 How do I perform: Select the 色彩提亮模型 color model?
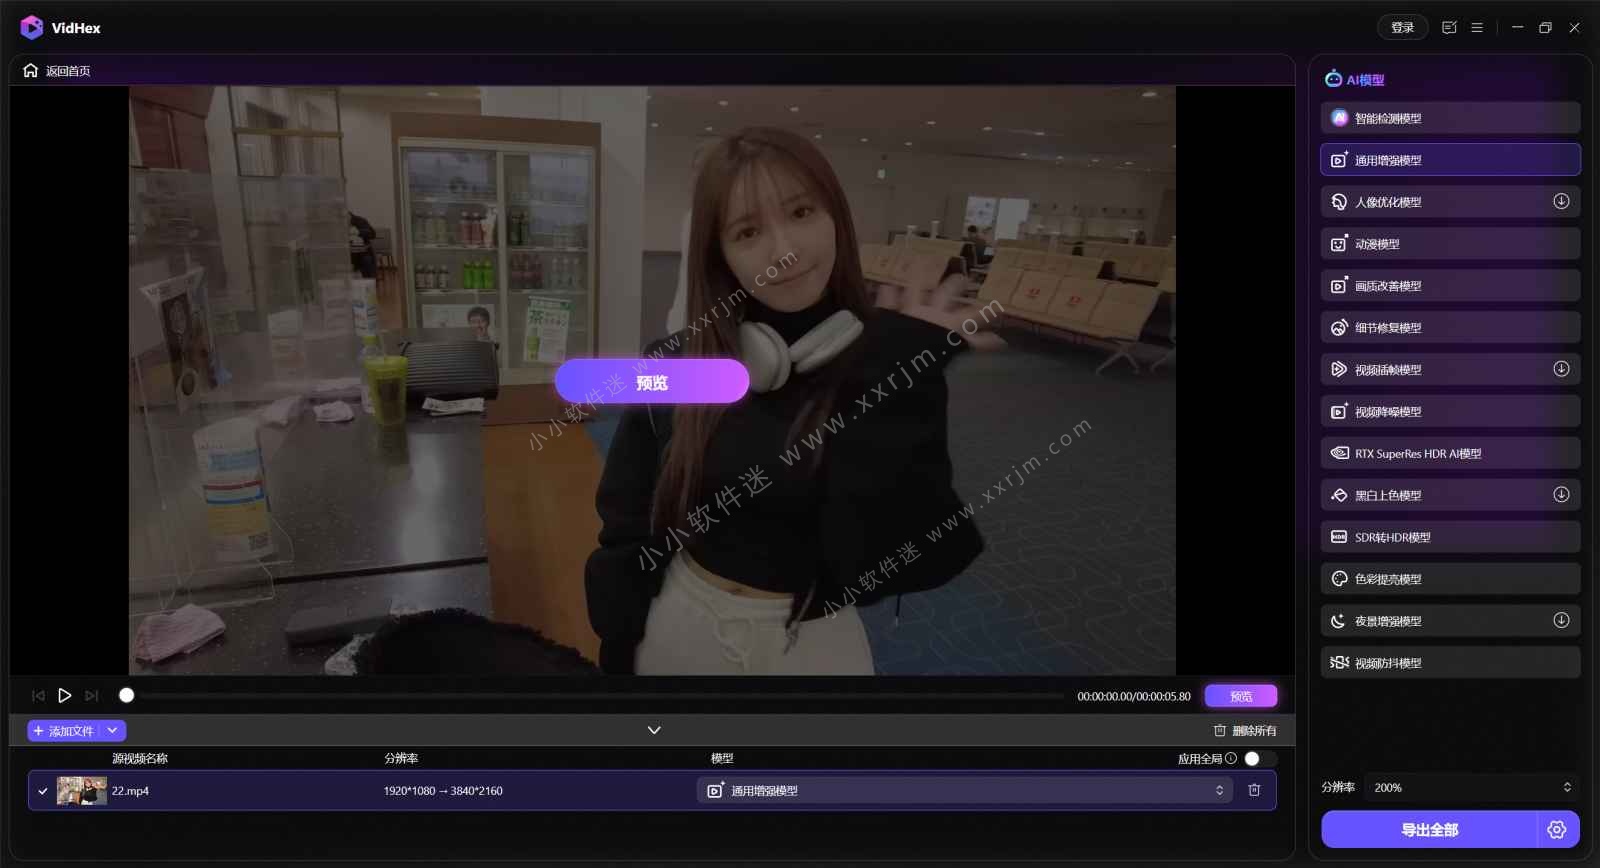[1450, 579]
